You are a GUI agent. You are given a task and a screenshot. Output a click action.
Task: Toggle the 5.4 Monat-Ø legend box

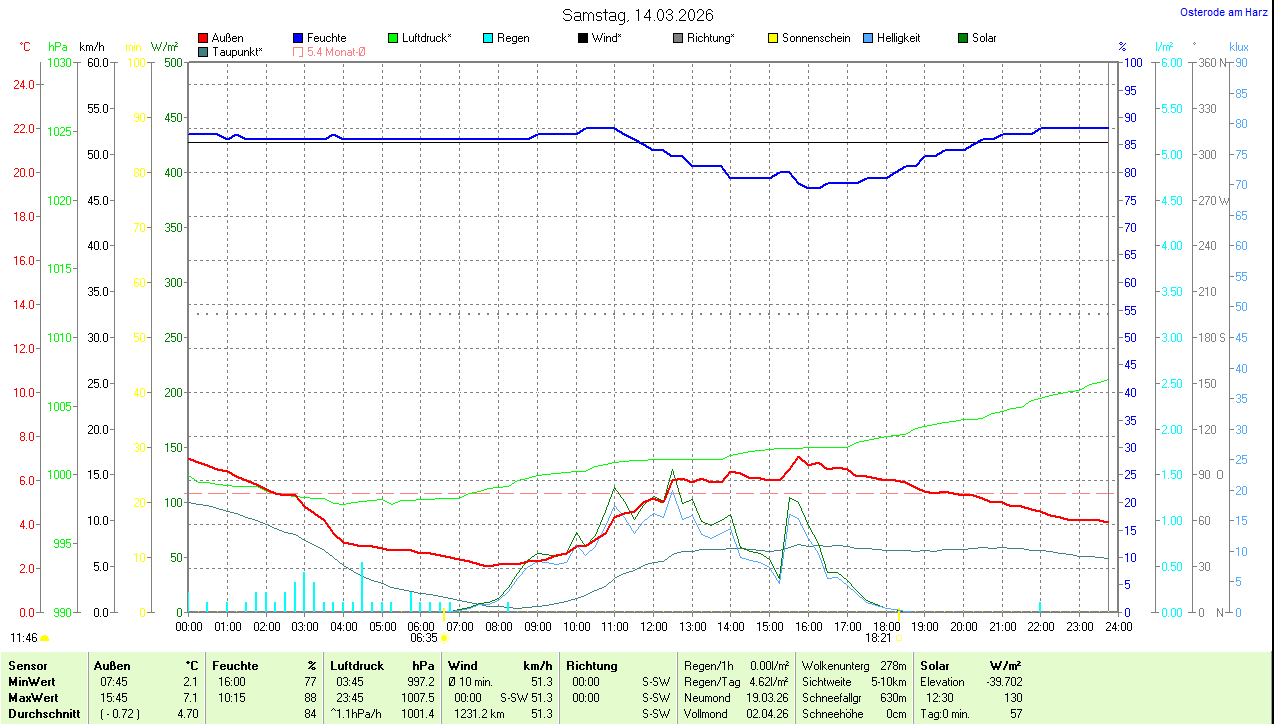click(299, 52)
